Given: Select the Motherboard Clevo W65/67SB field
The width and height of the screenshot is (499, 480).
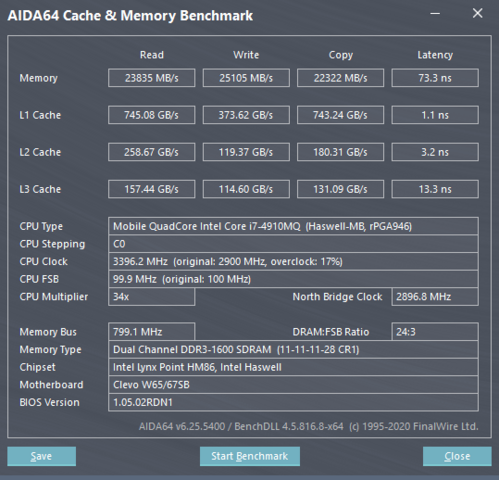Looking at the screenshot, I should click(x=293, y=385).
